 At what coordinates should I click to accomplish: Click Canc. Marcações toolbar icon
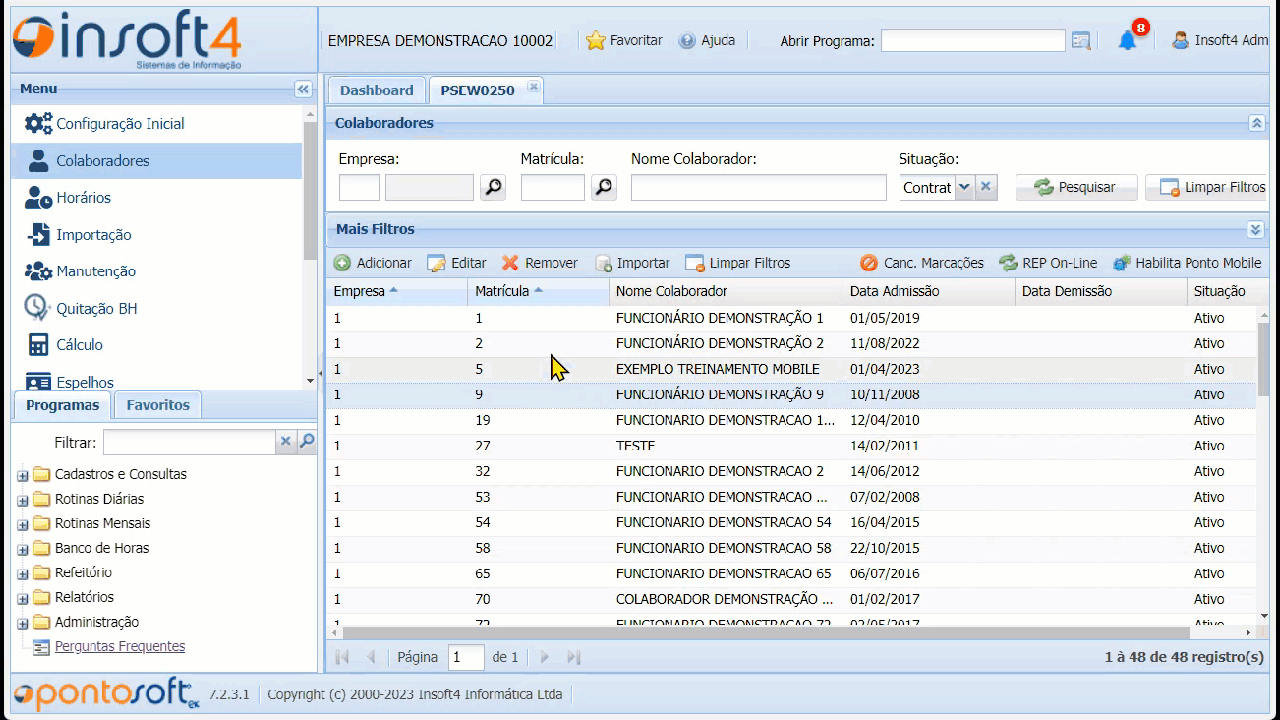click(x=869, y=263)
